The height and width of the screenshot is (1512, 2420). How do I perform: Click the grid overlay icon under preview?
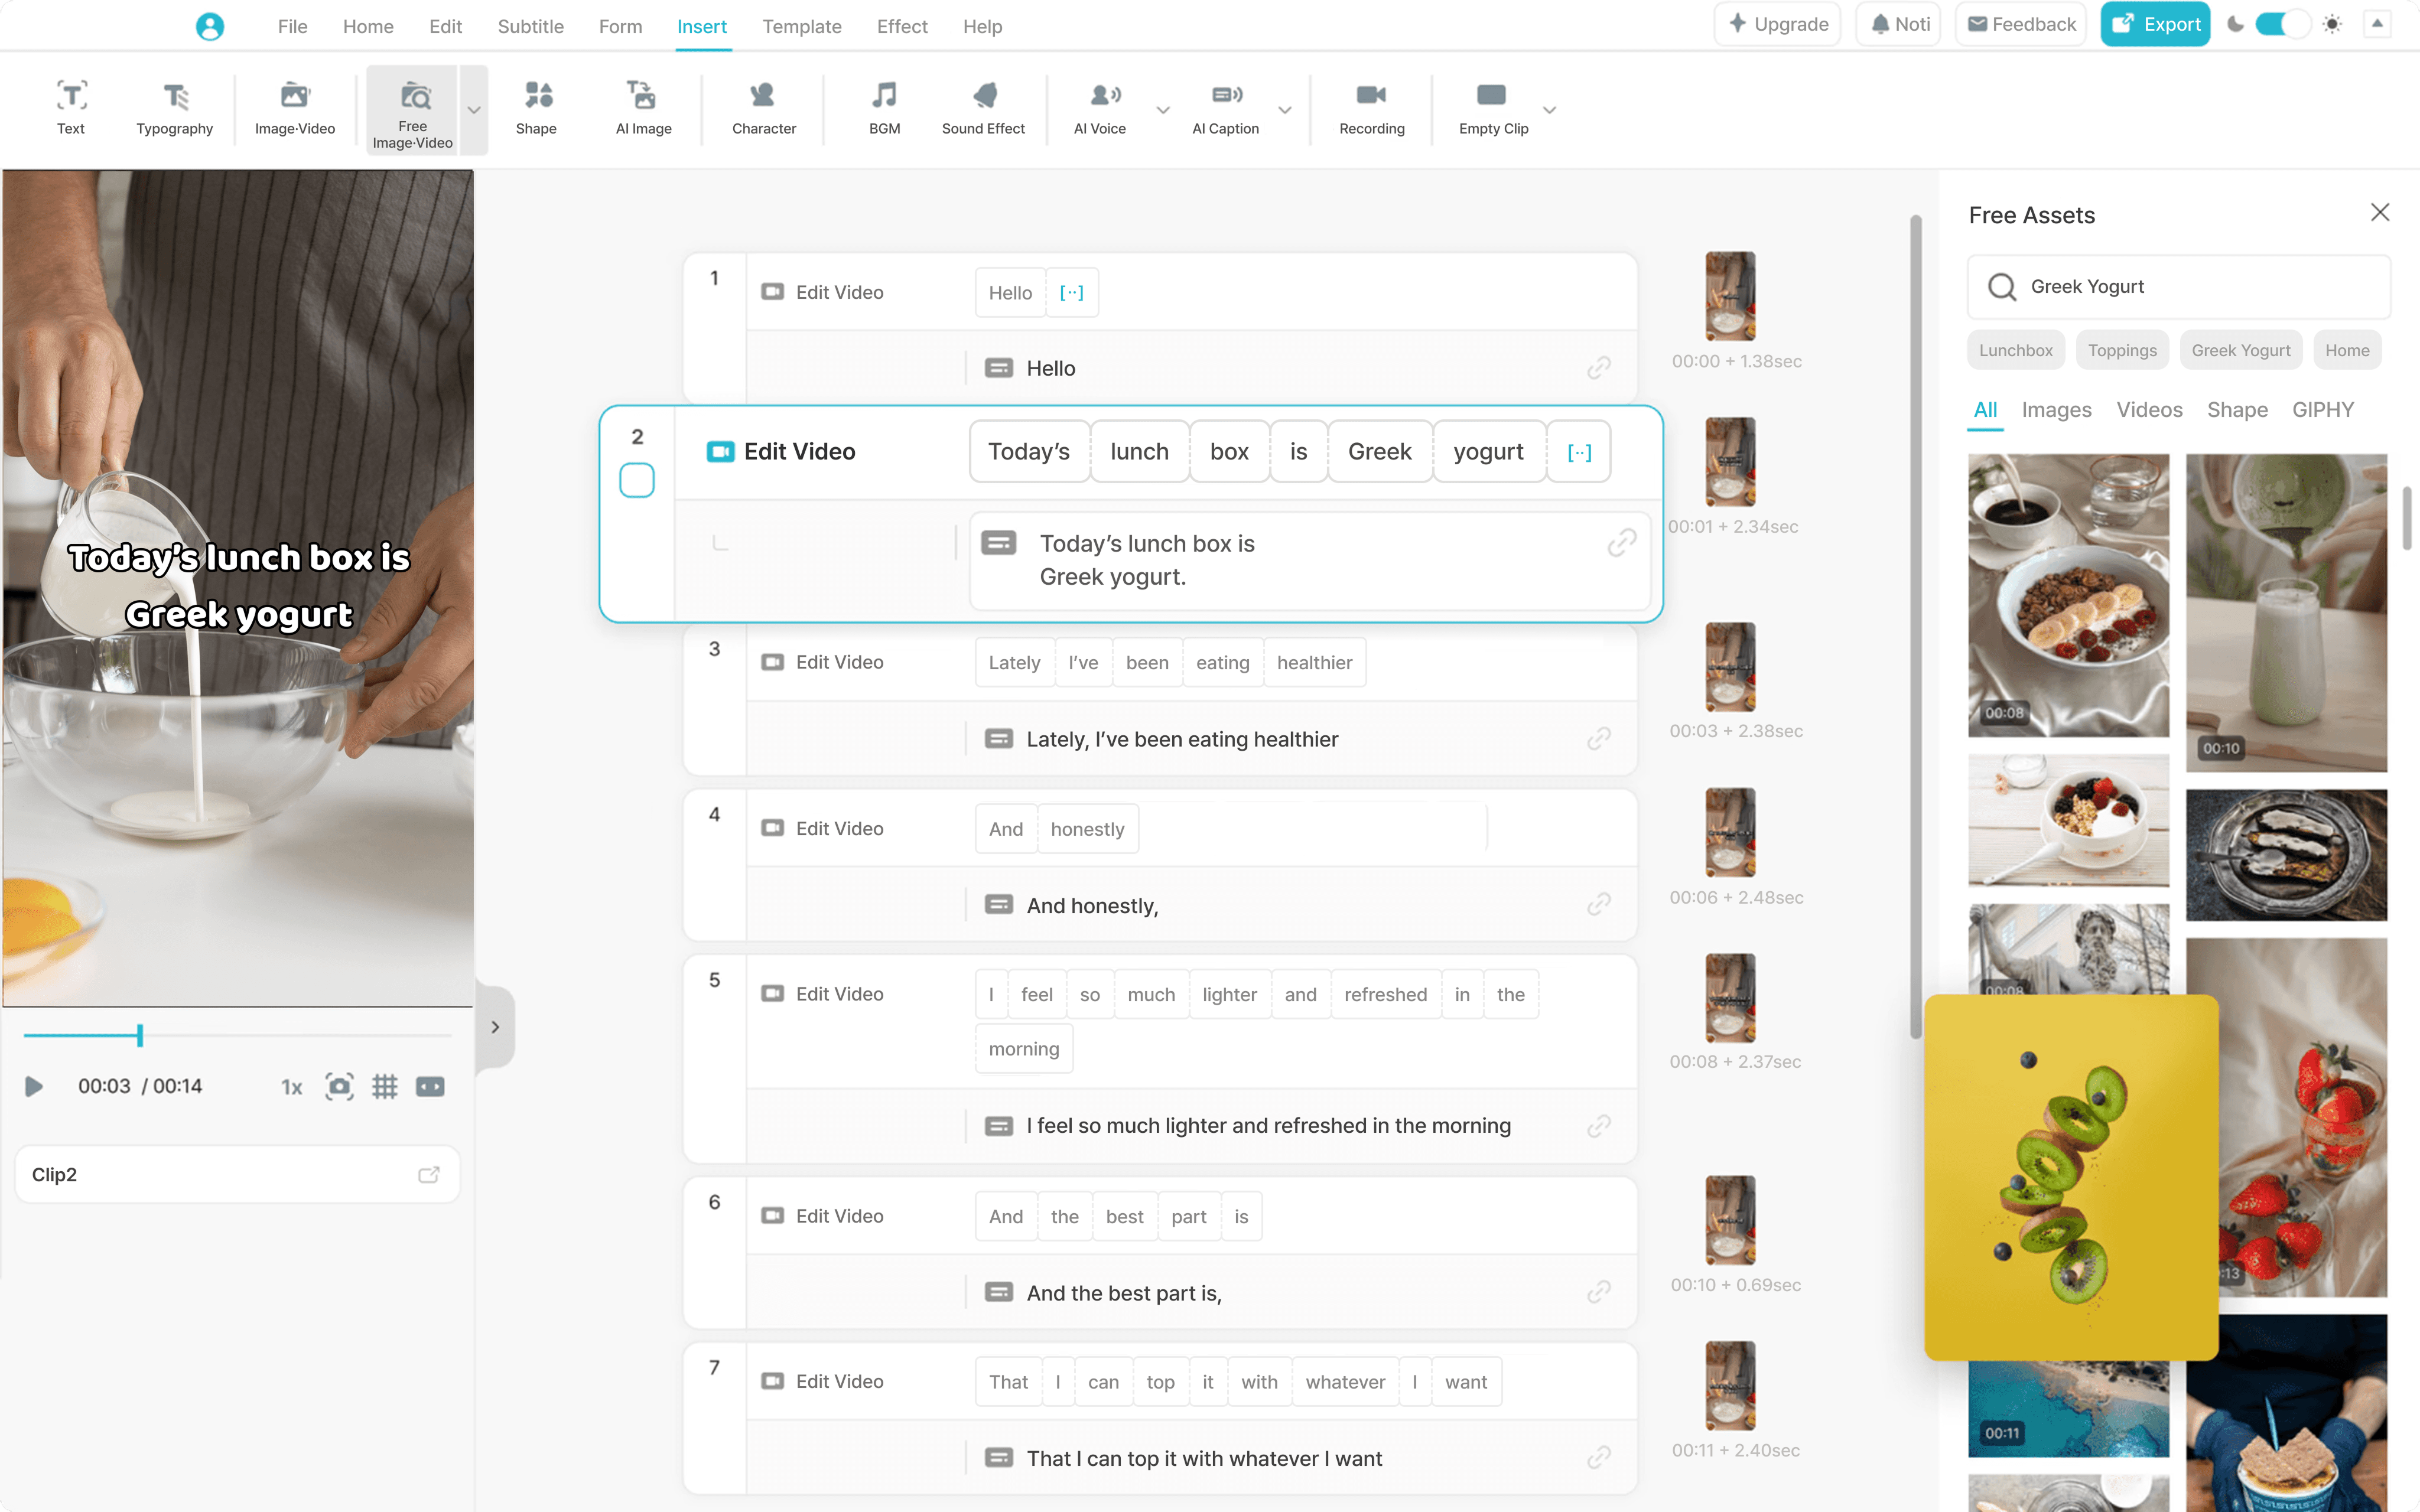click(385, 1086)
